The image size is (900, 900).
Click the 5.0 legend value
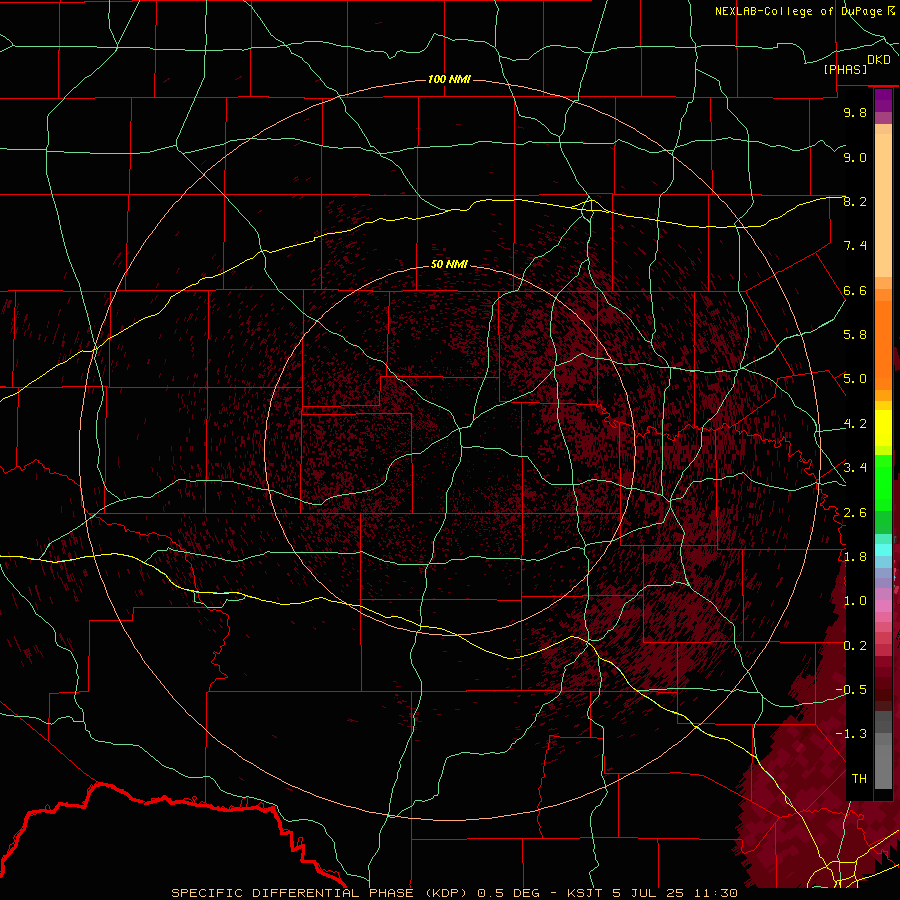point(855,379)
